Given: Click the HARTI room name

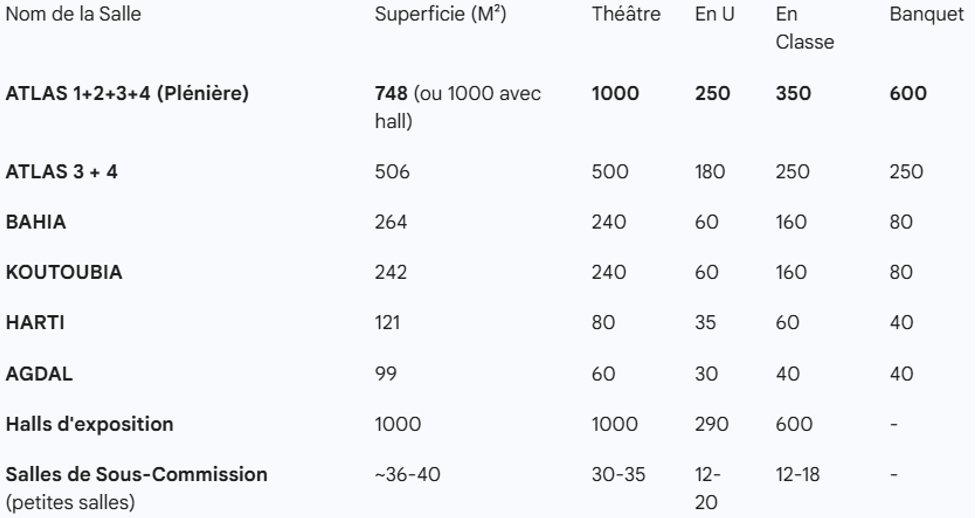Looking at the screenshot, I should 35,322.
